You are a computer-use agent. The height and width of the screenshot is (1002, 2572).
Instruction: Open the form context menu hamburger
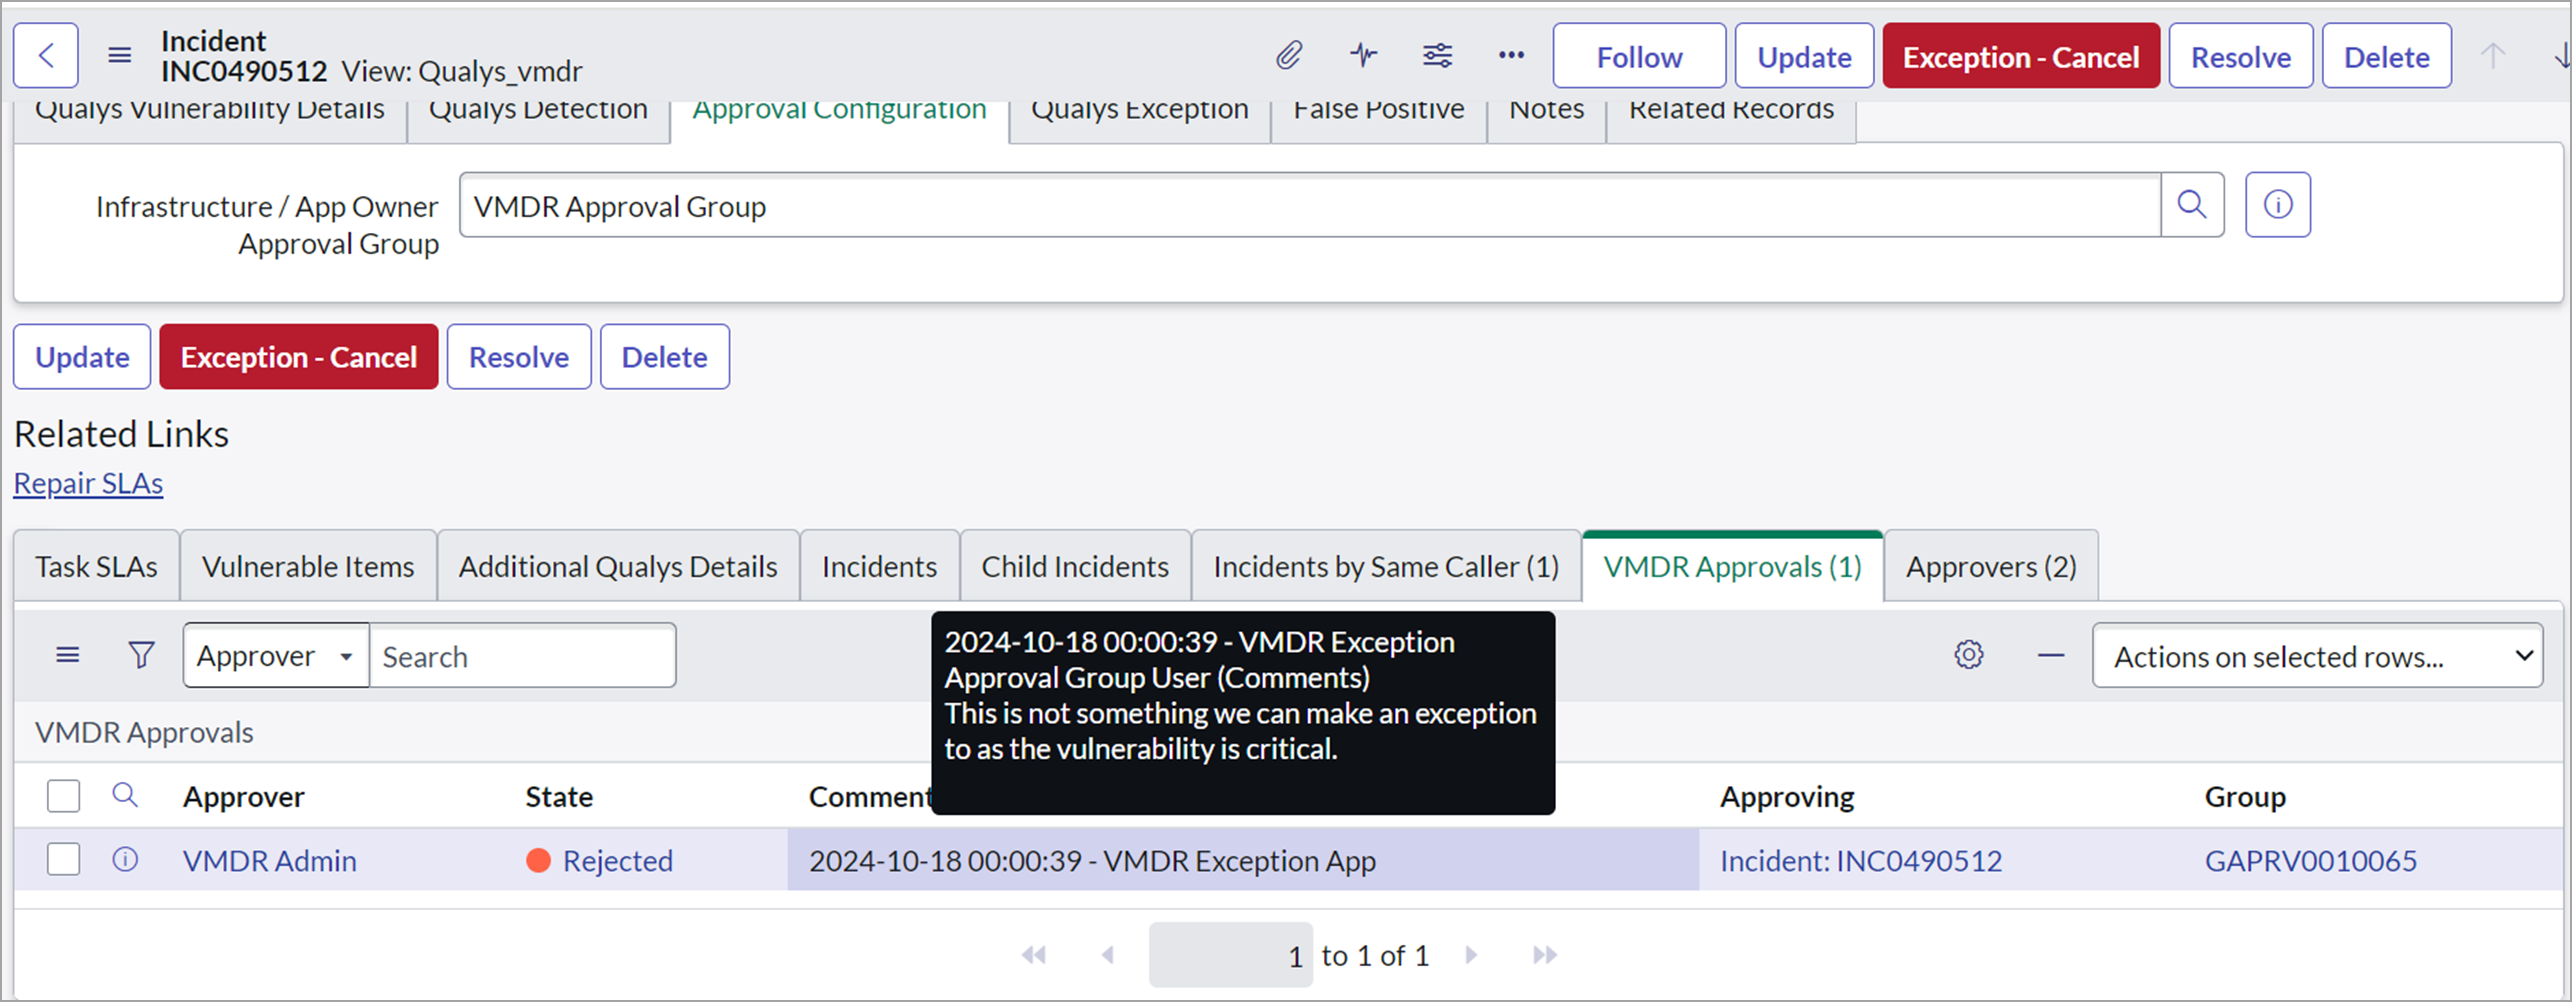click(x=118, y=55)
